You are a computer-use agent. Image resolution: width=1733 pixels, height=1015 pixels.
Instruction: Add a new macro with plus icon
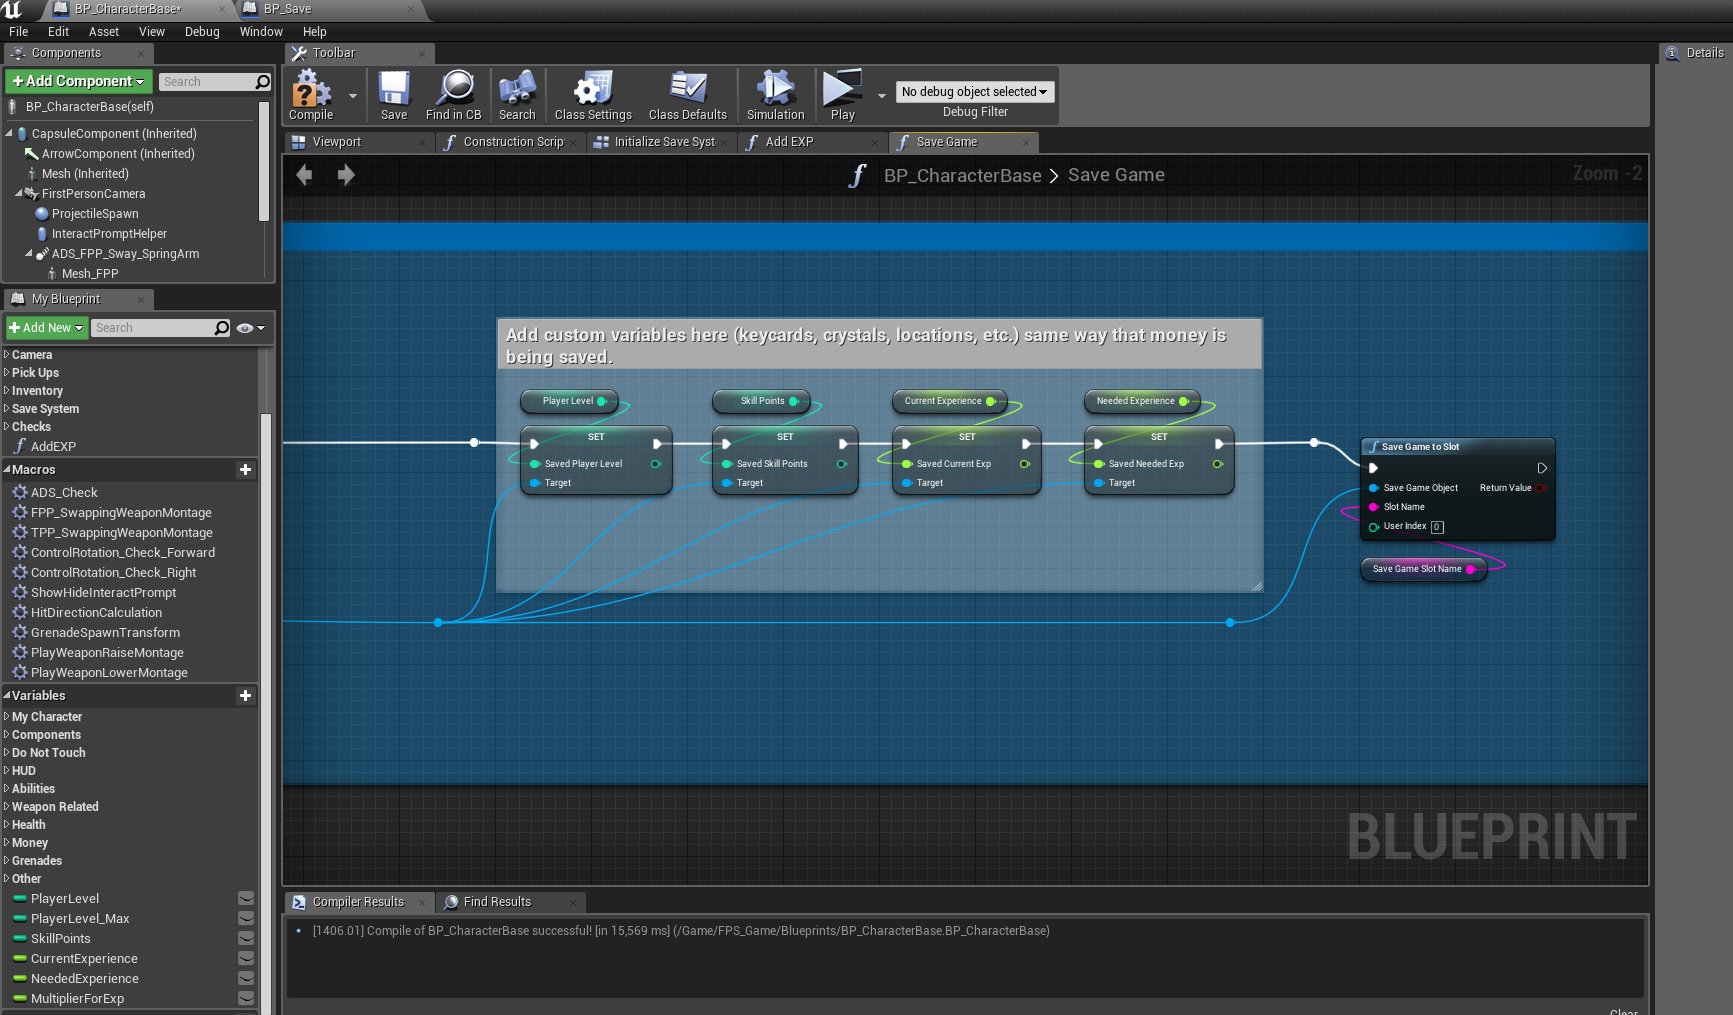[245, 470]
